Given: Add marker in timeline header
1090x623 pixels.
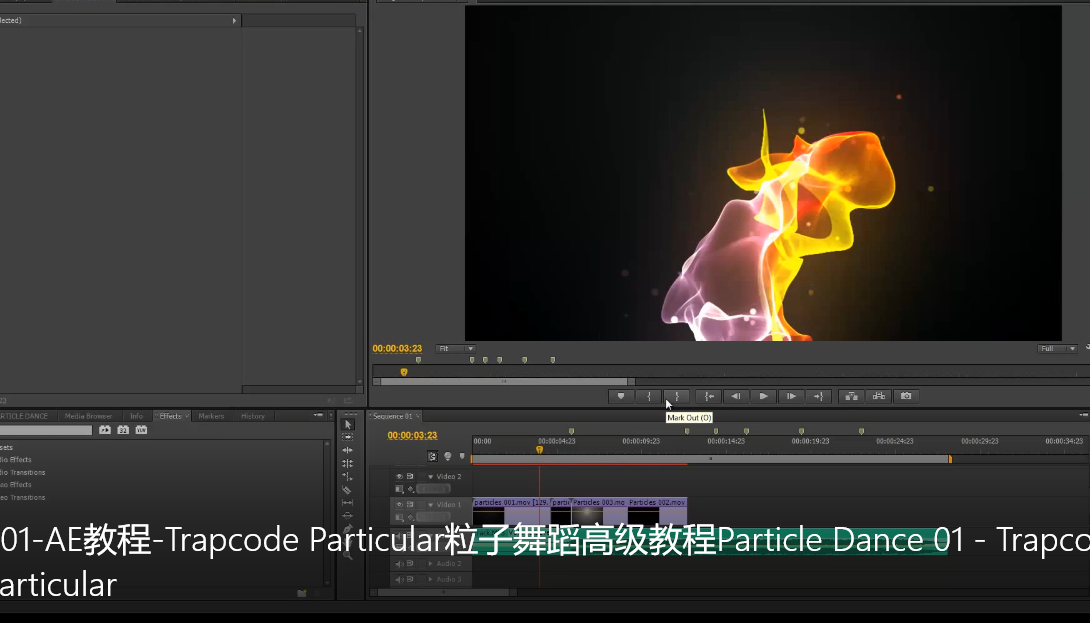Looking at the screenshot, I should [462, 457].
